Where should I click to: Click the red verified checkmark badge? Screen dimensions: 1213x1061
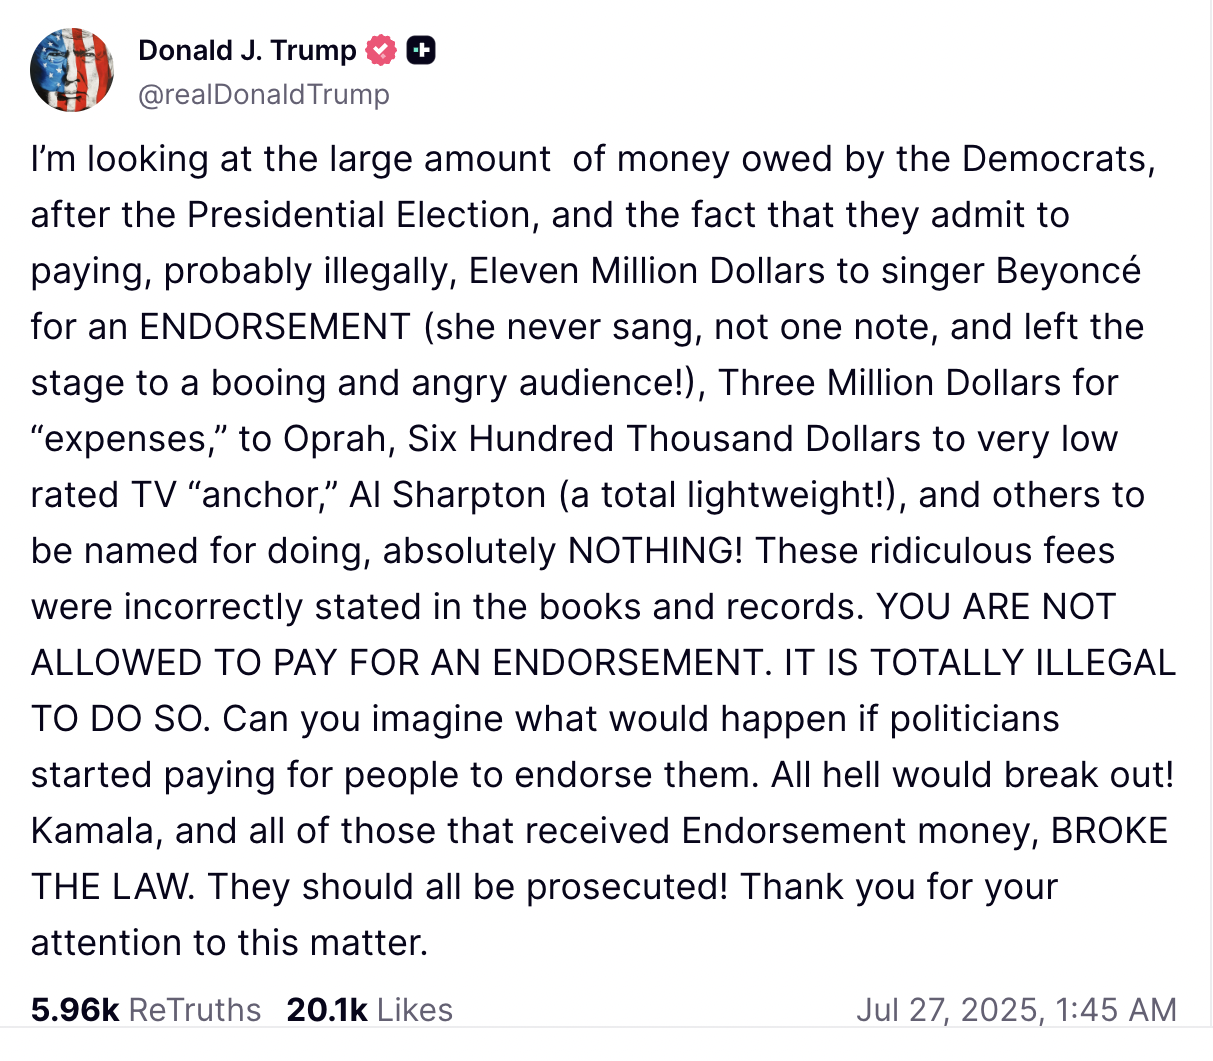click(x=381, y=50)
